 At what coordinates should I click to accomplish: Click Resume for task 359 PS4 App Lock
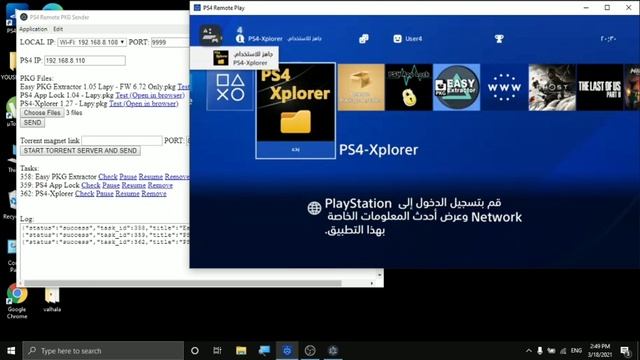pos(133,185)
